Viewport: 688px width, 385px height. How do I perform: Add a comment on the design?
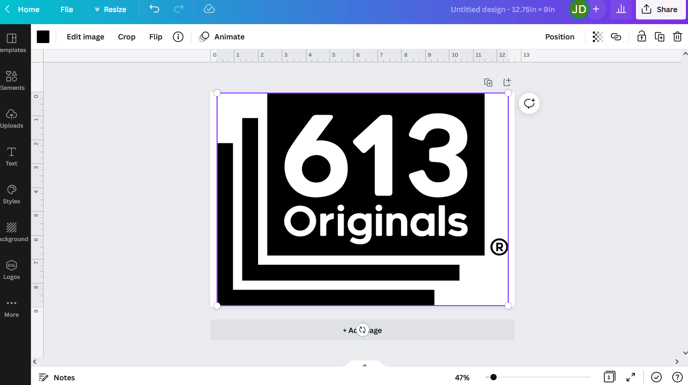click(529, 104)
